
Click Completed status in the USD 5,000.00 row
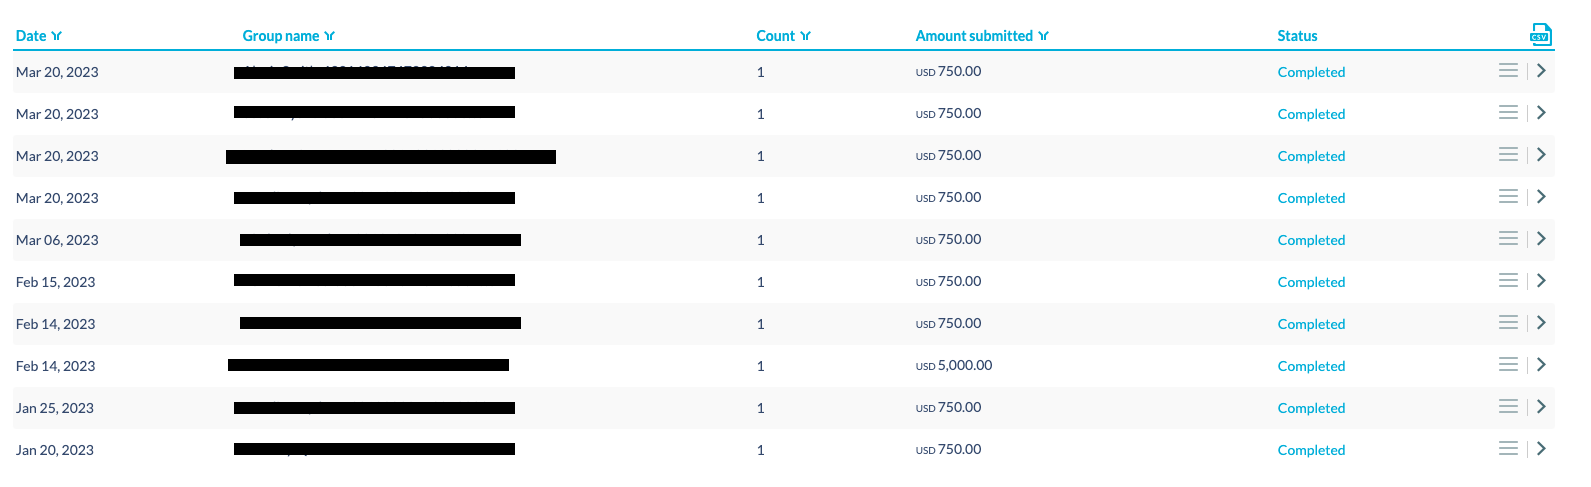(x=1311, y=366)
